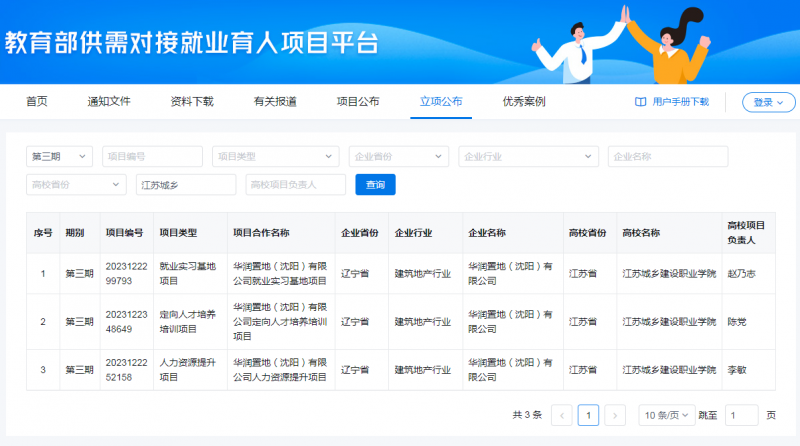The width and height of the screenshot is (800, 446).
Task: Click the jump-to-page number field
Action: click(741, 415)
